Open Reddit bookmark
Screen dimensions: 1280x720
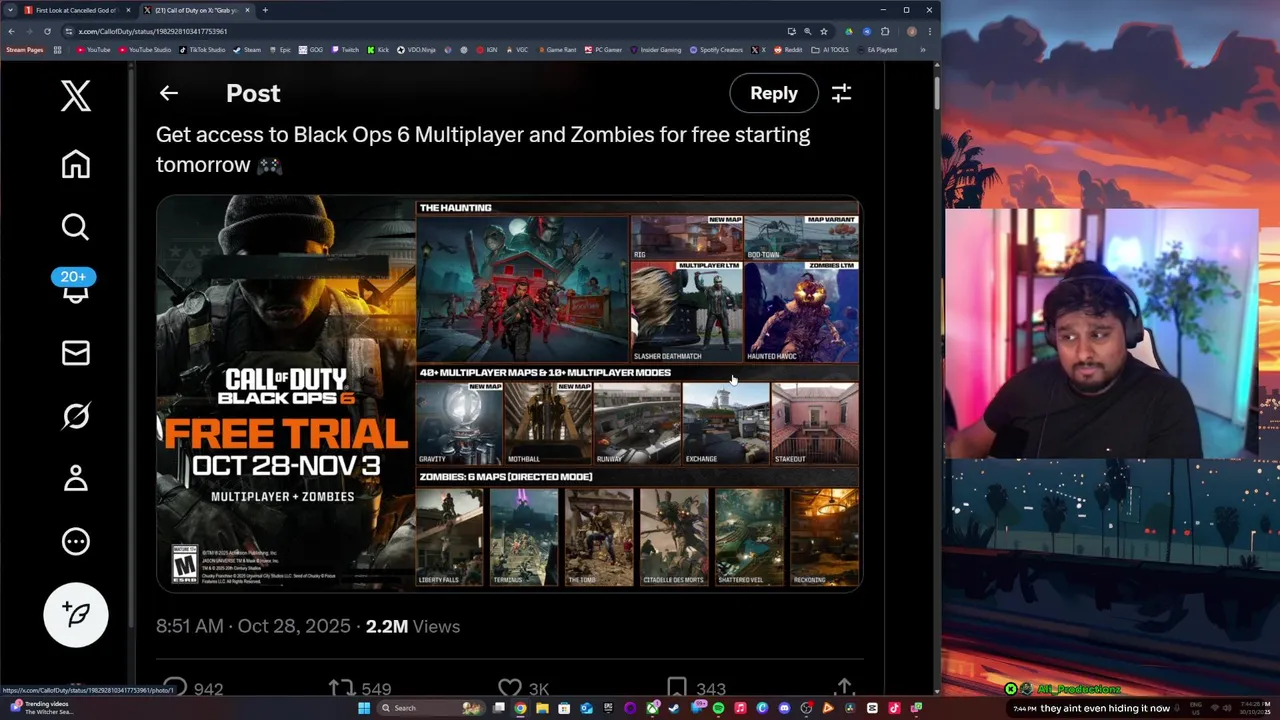(788, 50)
